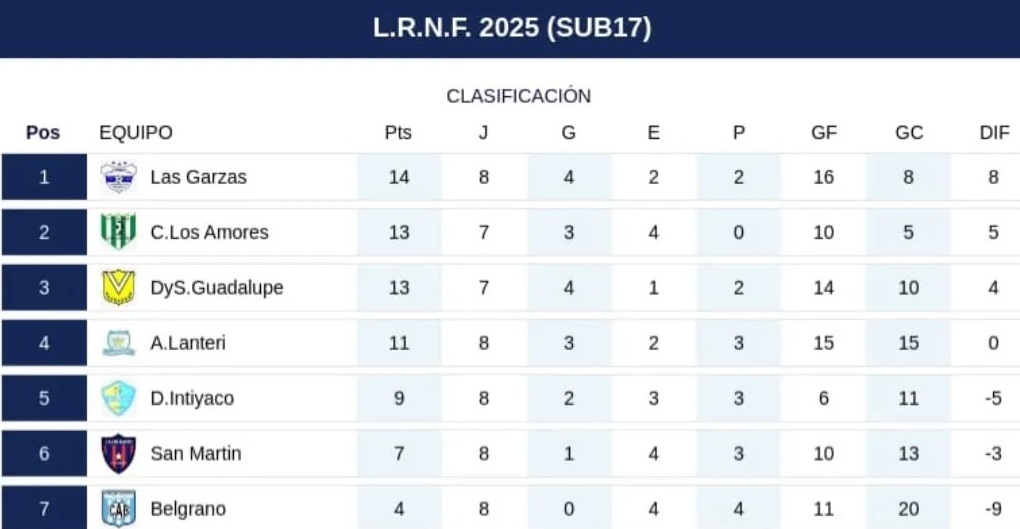Select the GF column header
This screenshot has width=1020, height=529.
(x=824, y=133)
